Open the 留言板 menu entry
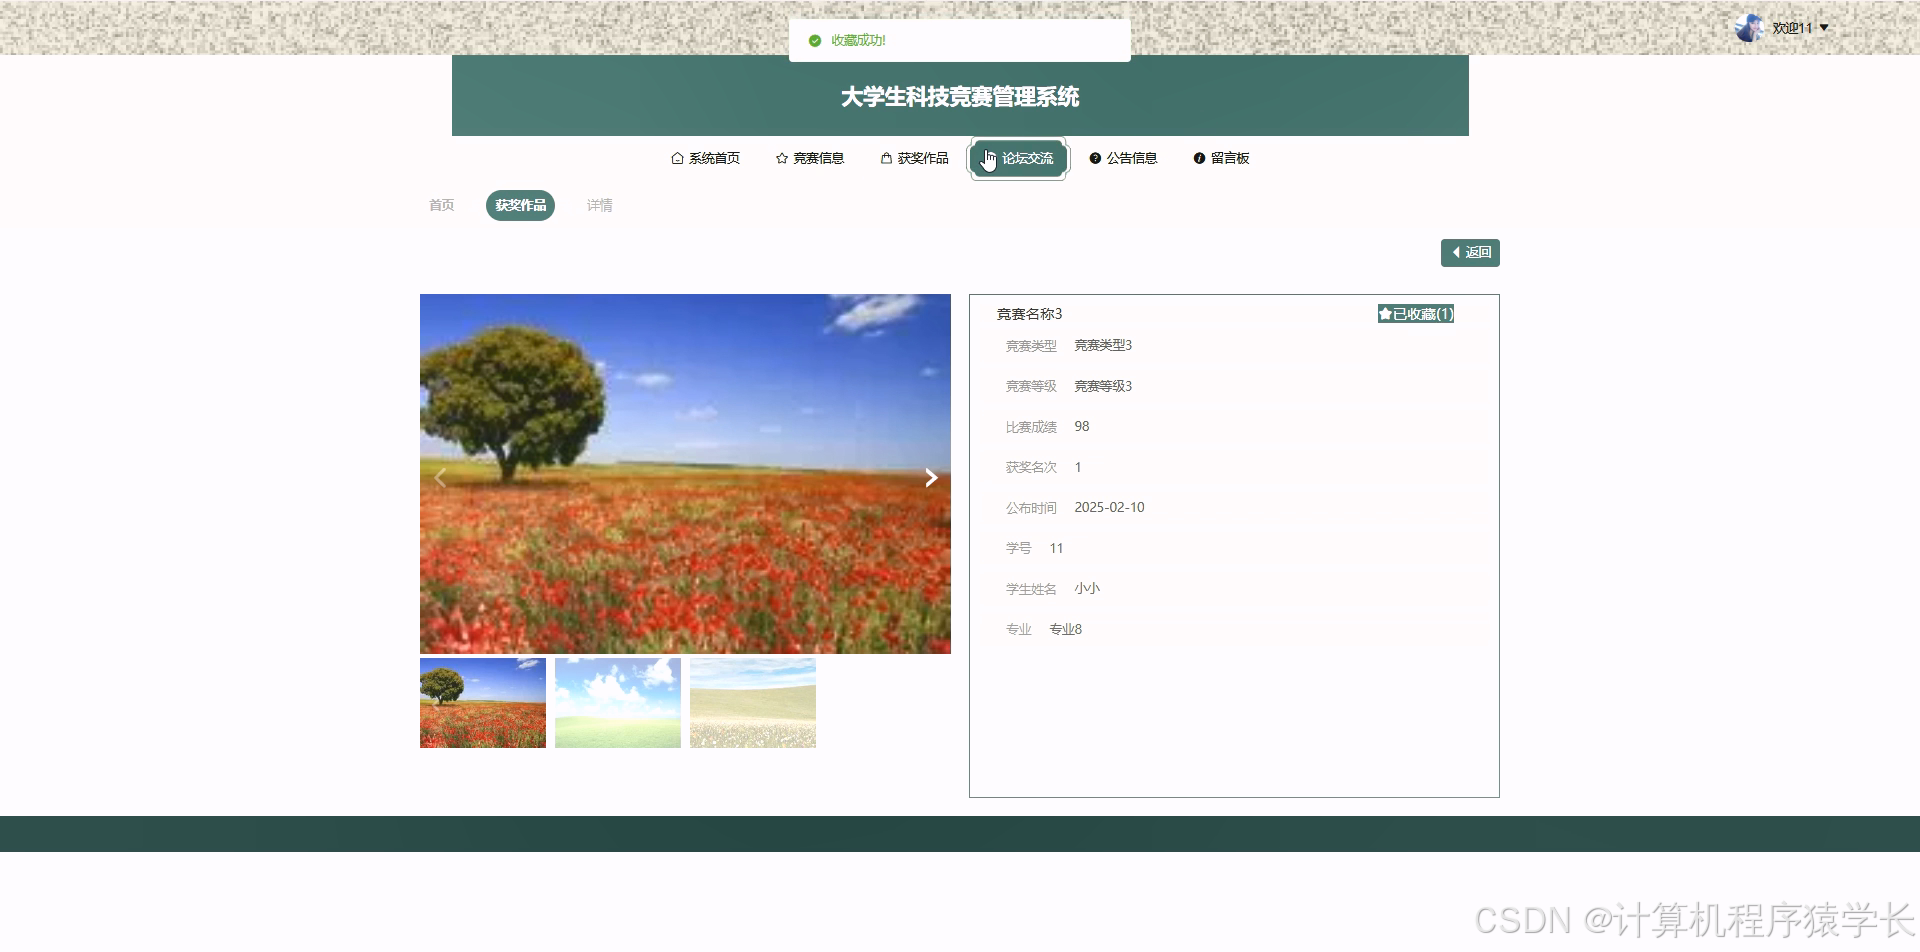 [x=1231, y=158]
